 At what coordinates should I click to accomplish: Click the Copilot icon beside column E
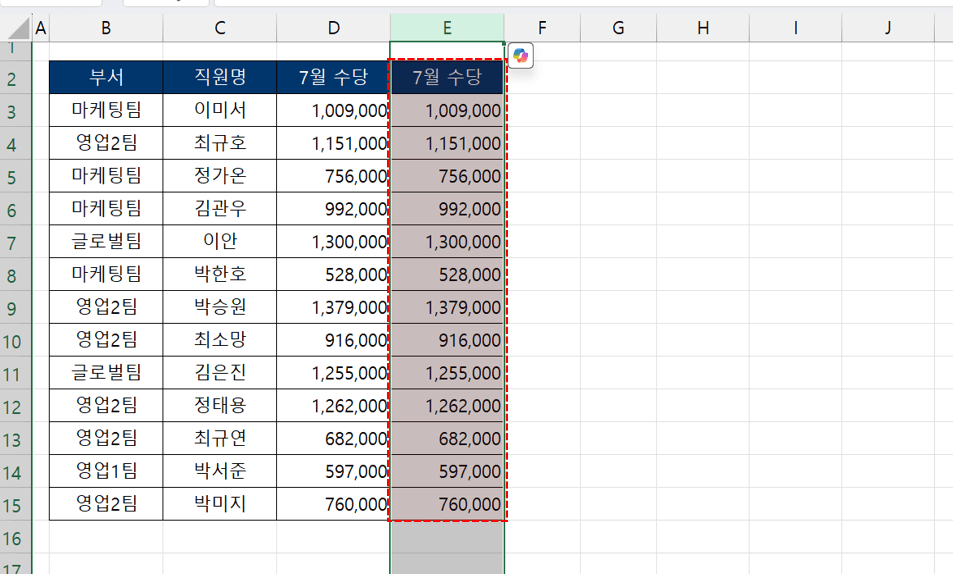[x=520, y=57]
